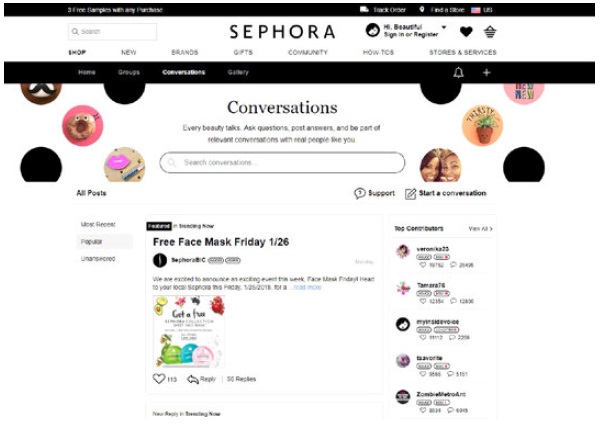This screenshot has height=433, width=602.
Task: Expand Top Contributors via View All
Action: (480, 228)
